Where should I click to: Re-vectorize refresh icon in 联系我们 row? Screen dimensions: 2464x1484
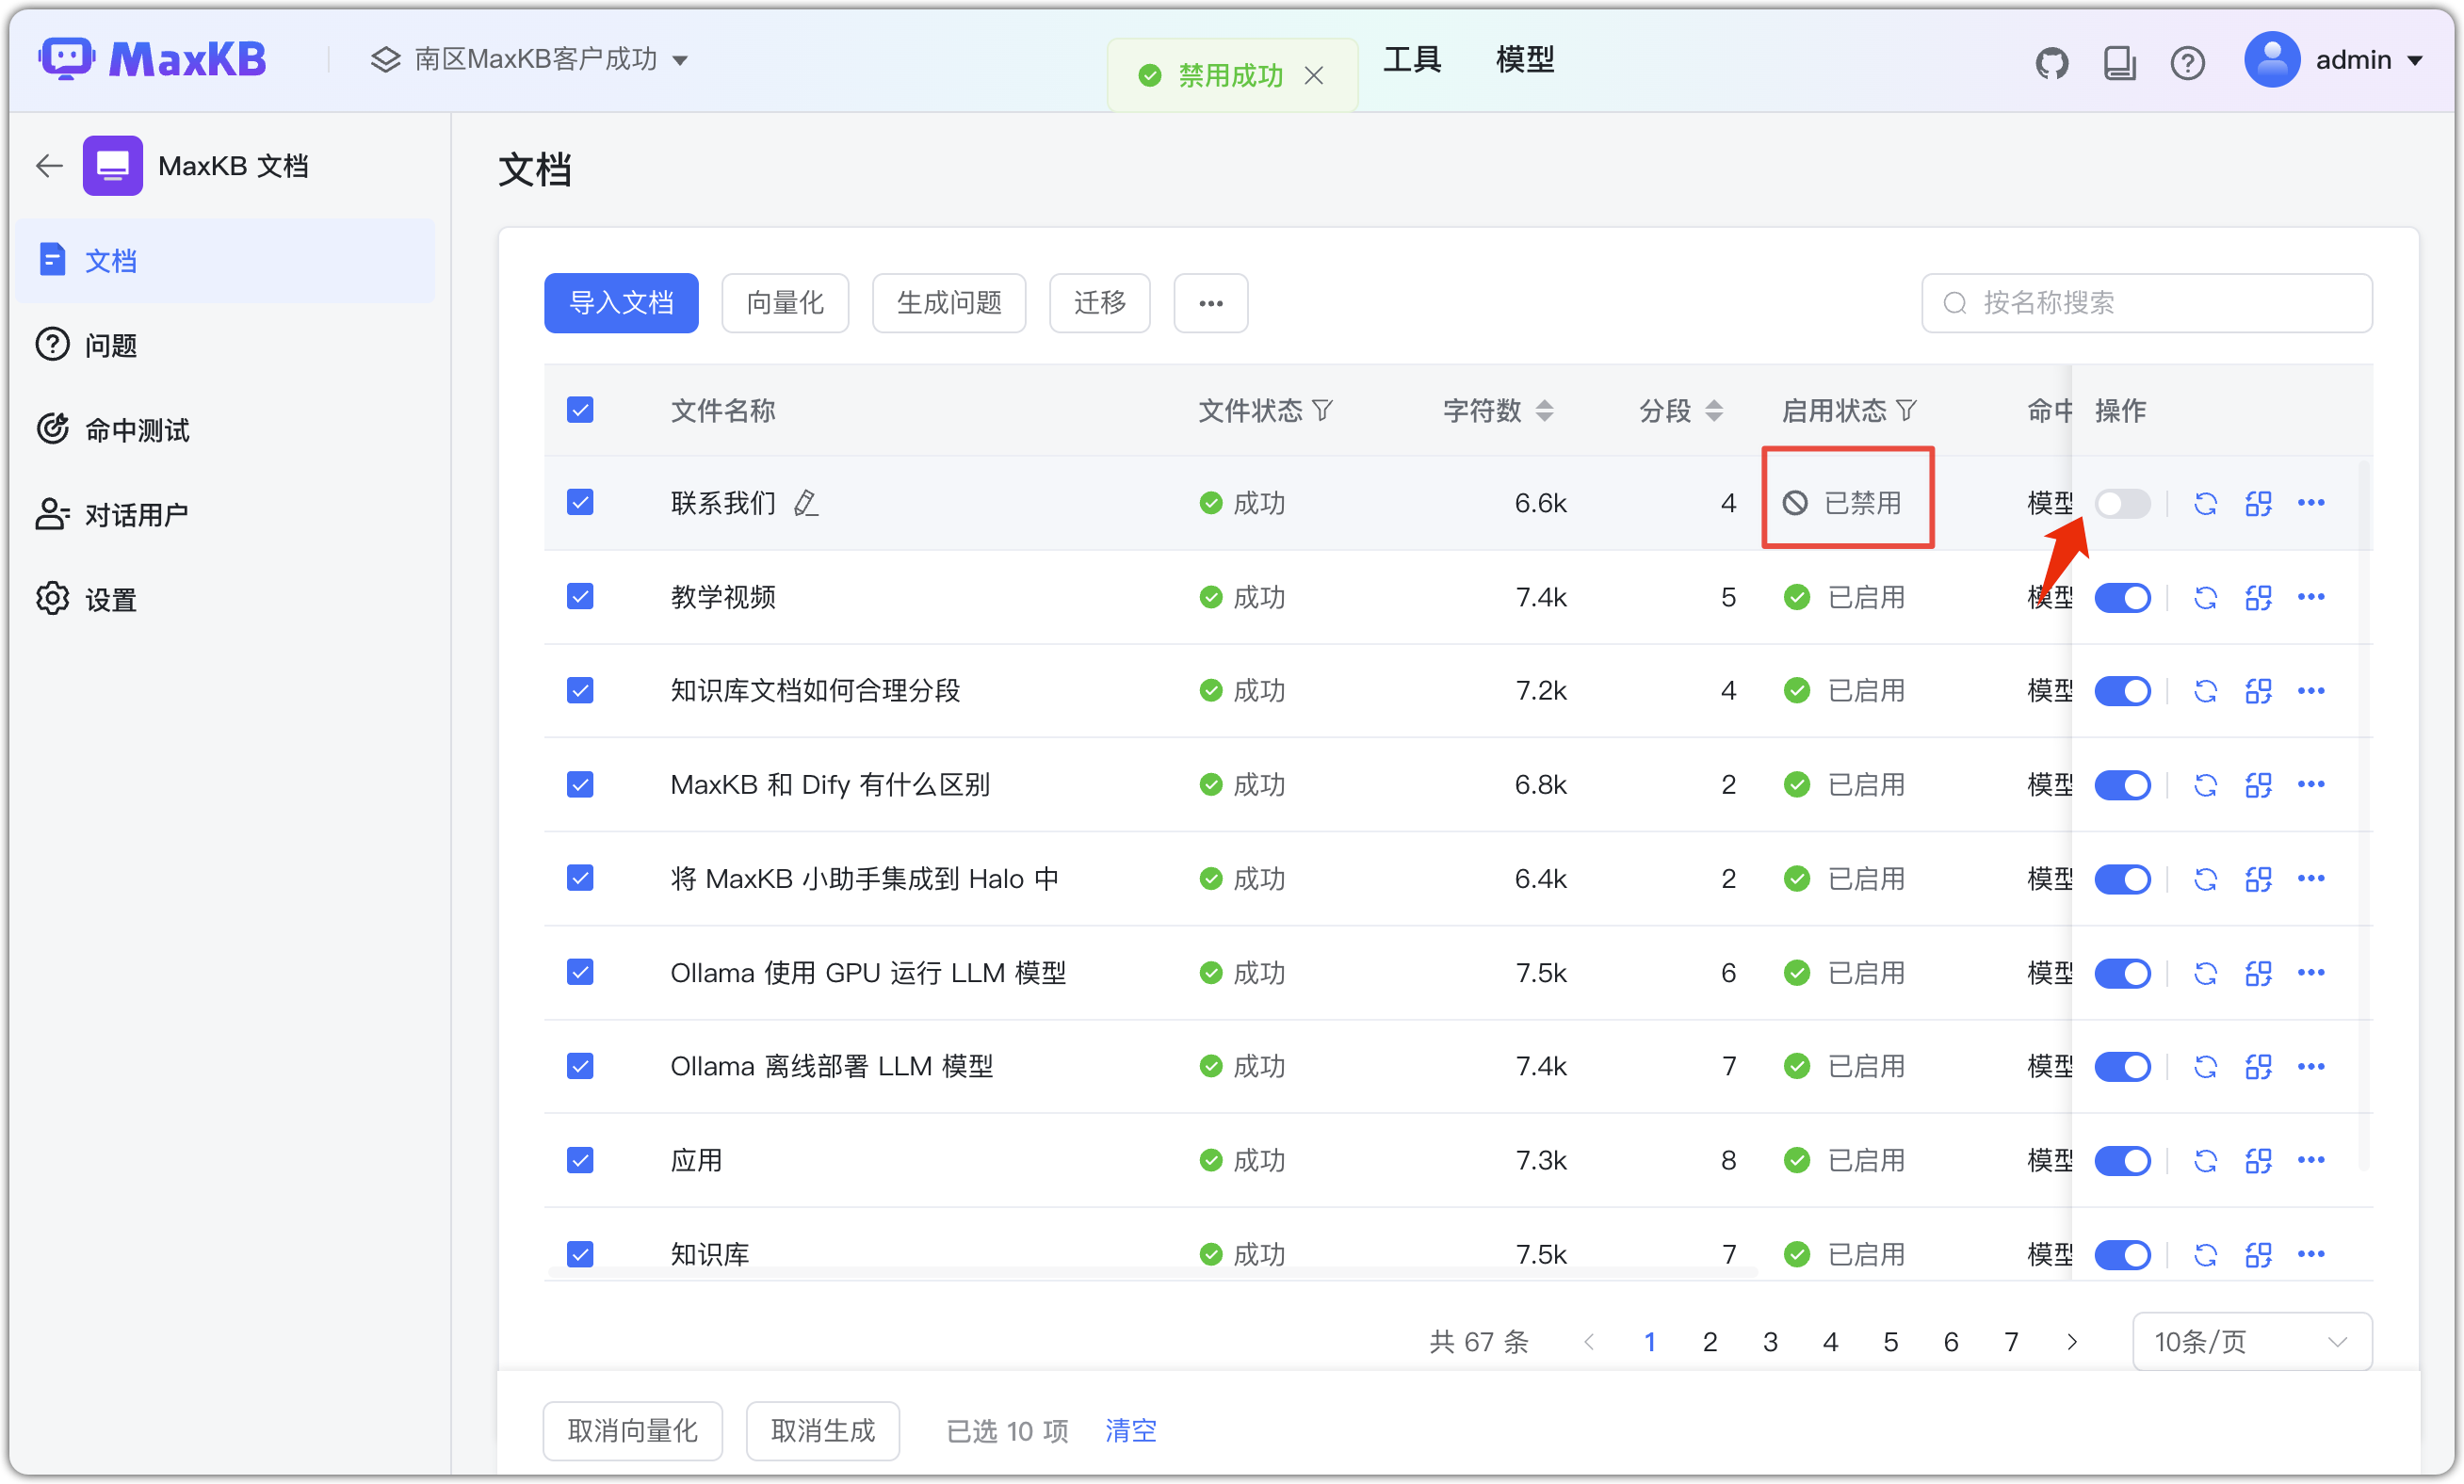point(2205,503)
